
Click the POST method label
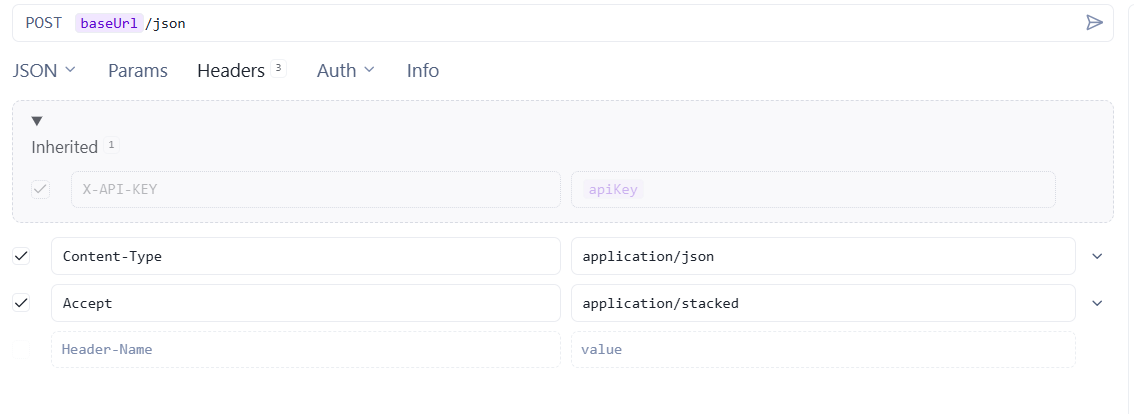[x=44, y=23]
